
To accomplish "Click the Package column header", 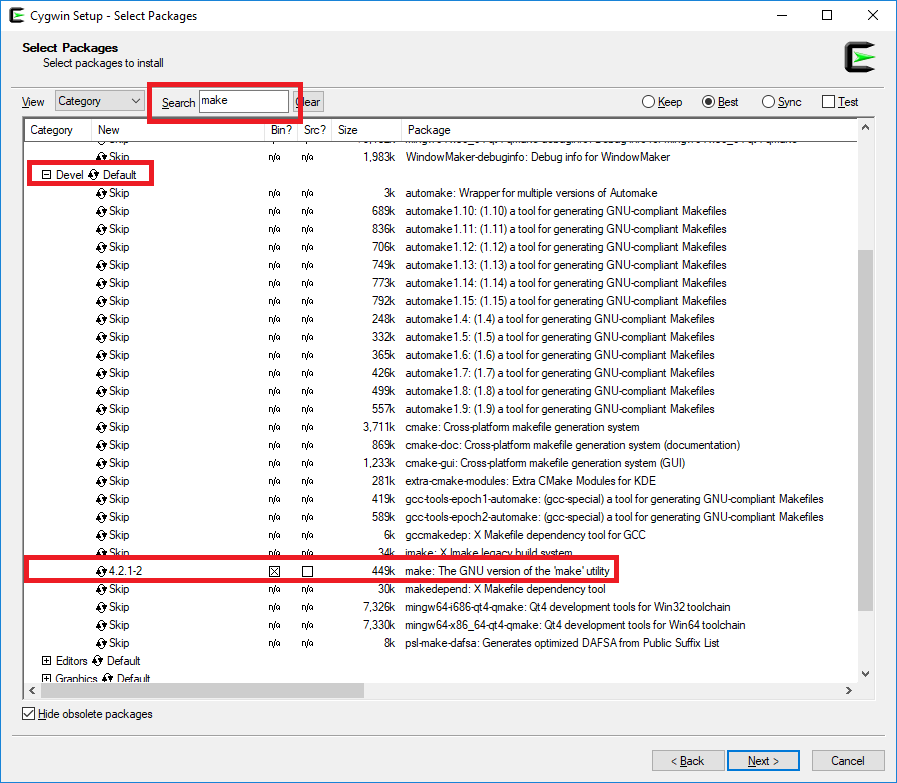I will pos(429,130).
